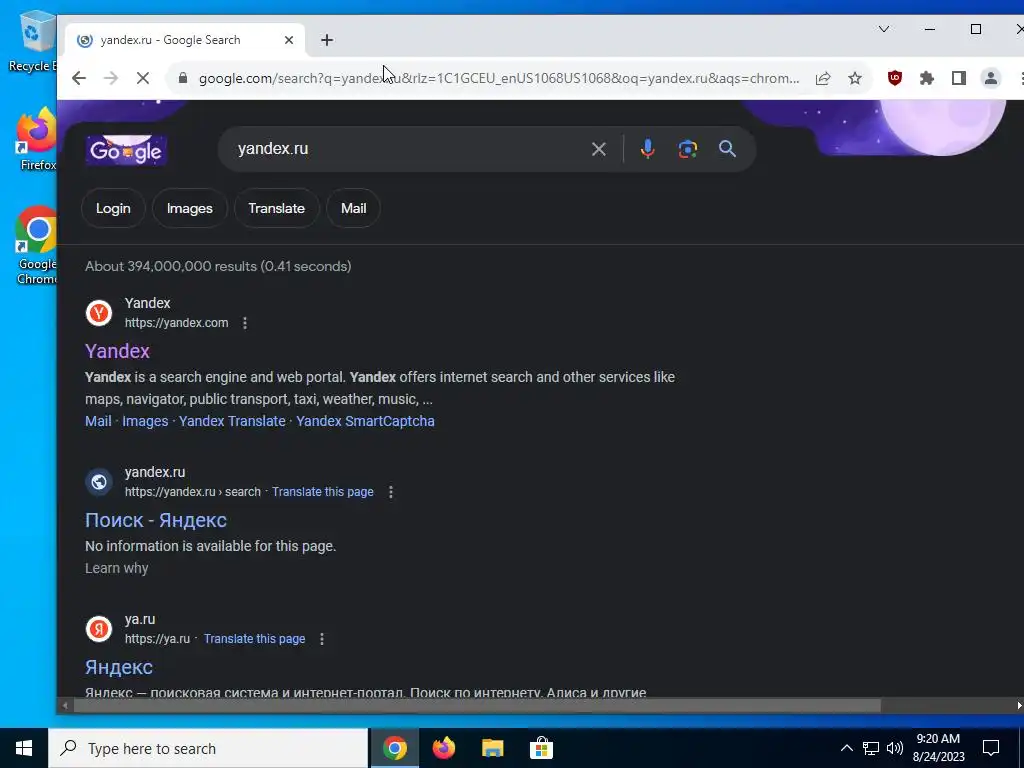Clear the search box with X icon
This screenshot has height=768, width=1024.
point(599,149)
